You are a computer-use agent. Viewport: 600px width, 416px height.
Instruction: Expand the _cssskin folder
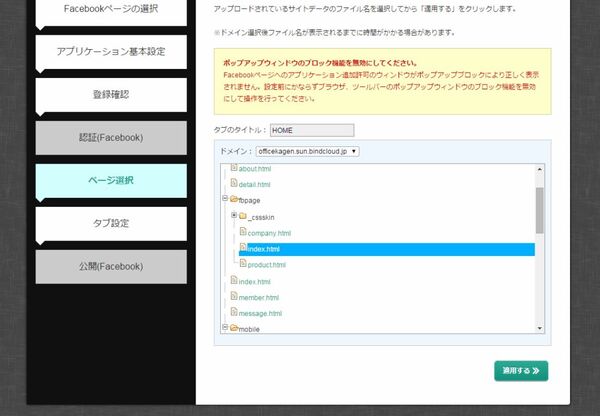coord(234,215)
